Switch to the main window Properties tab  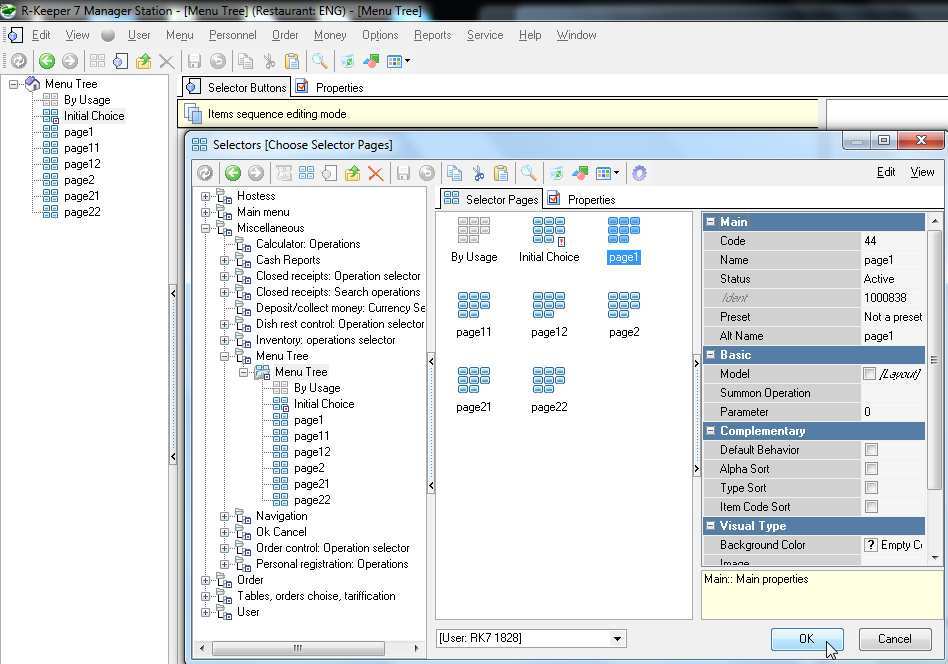tap(330, 88)
